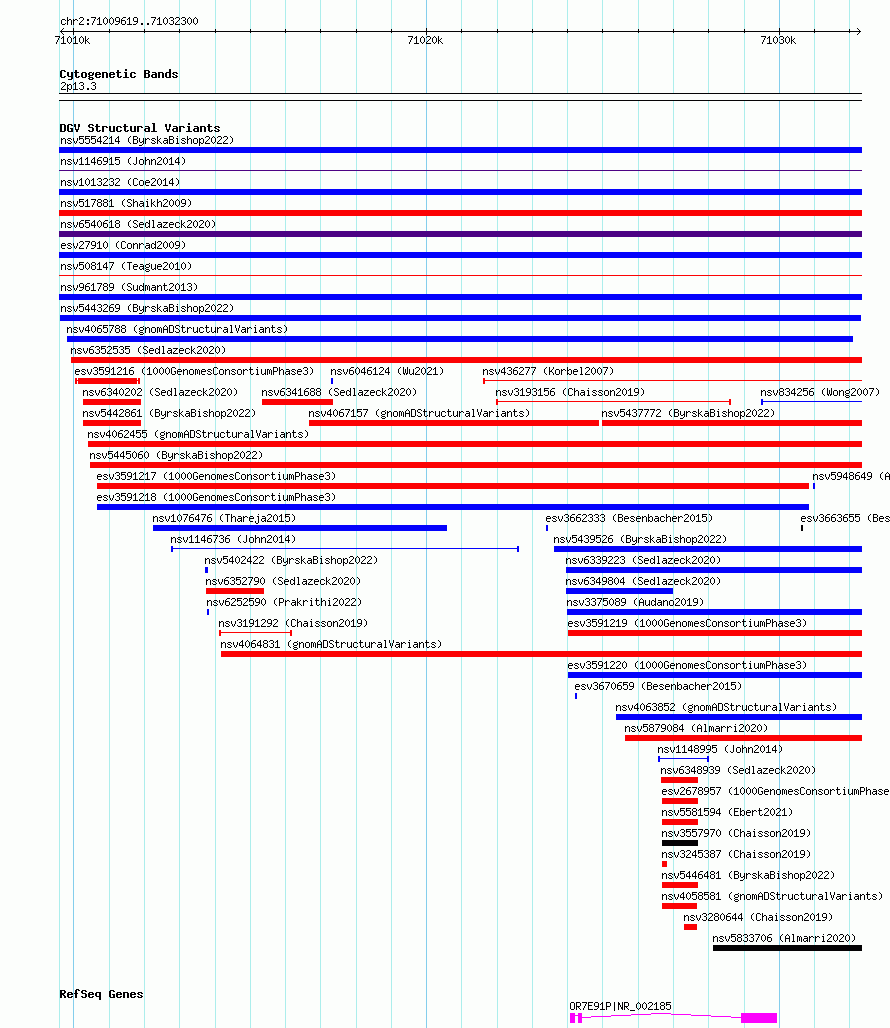Click esv3591220 (1000GenomesConsortiumPhase3) label
This screenshot has height=1028, width=890.
tap(687, 665)
